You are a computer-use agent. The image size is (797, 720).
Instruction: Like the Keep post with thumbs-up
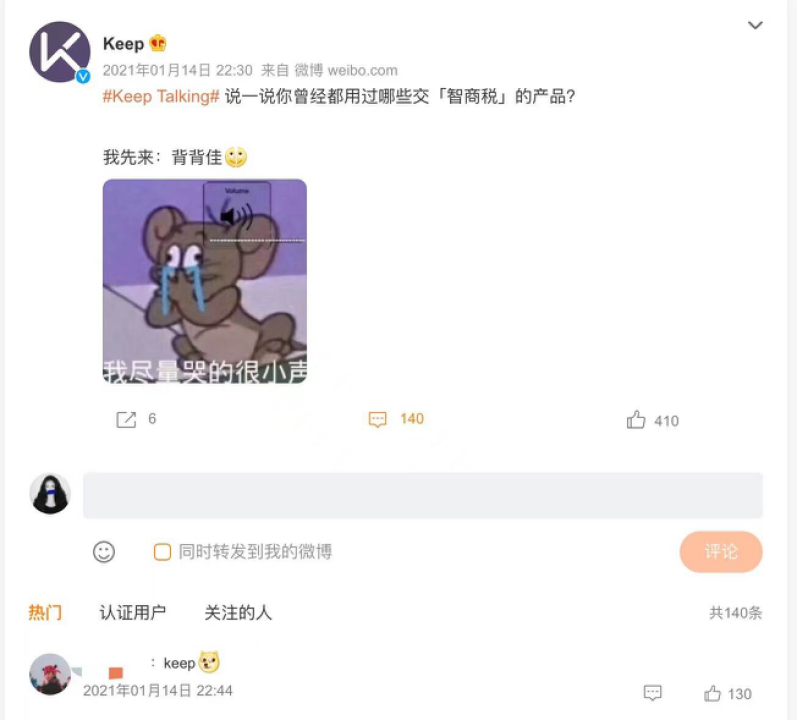point(636,420)
